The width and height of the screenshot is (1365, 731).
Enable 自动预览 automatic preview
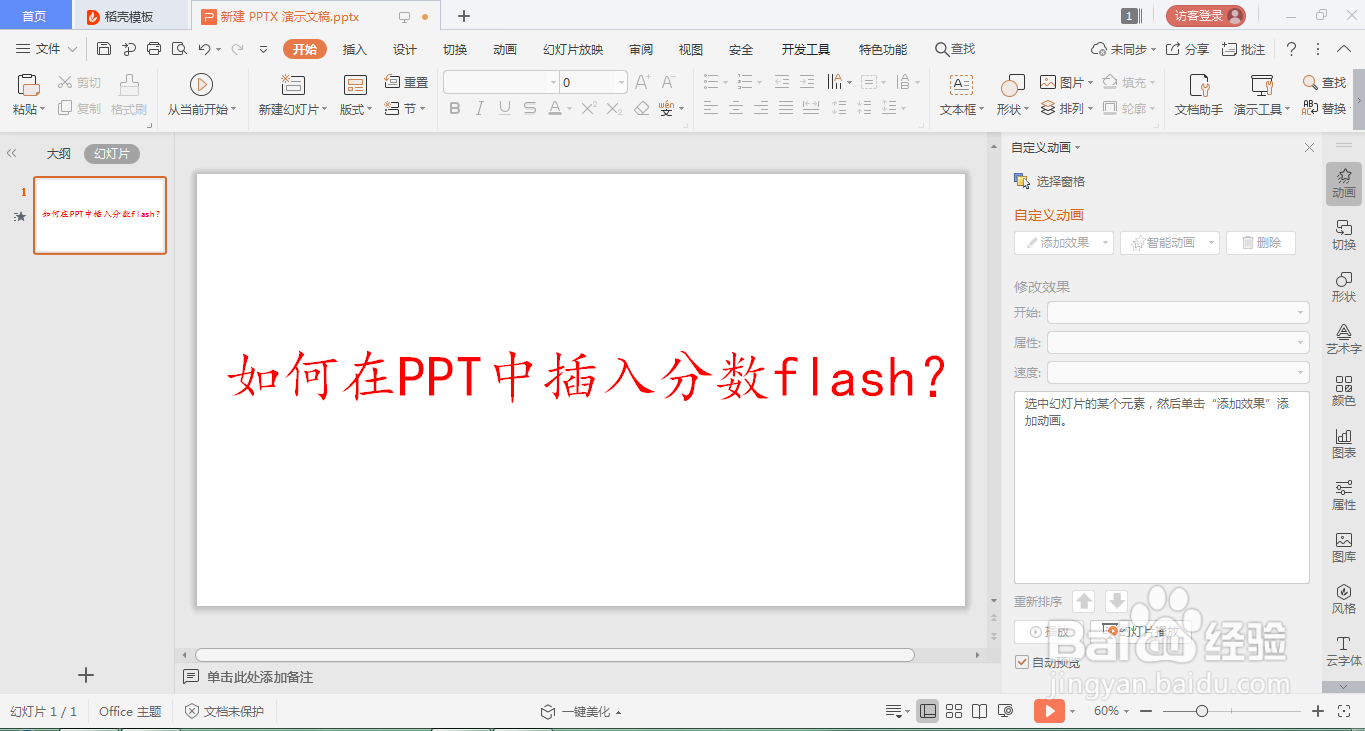1022,661
